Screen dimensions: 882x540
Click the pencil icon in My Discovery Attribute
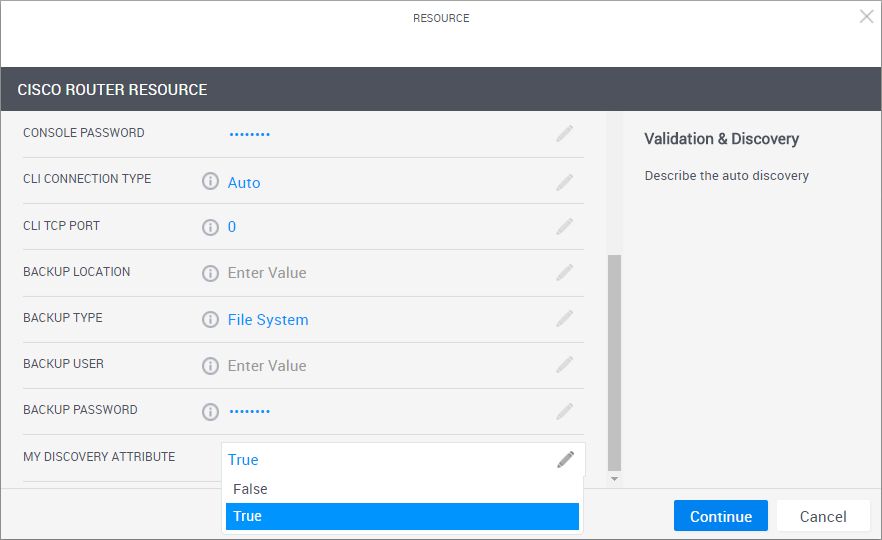click(566, 460)
